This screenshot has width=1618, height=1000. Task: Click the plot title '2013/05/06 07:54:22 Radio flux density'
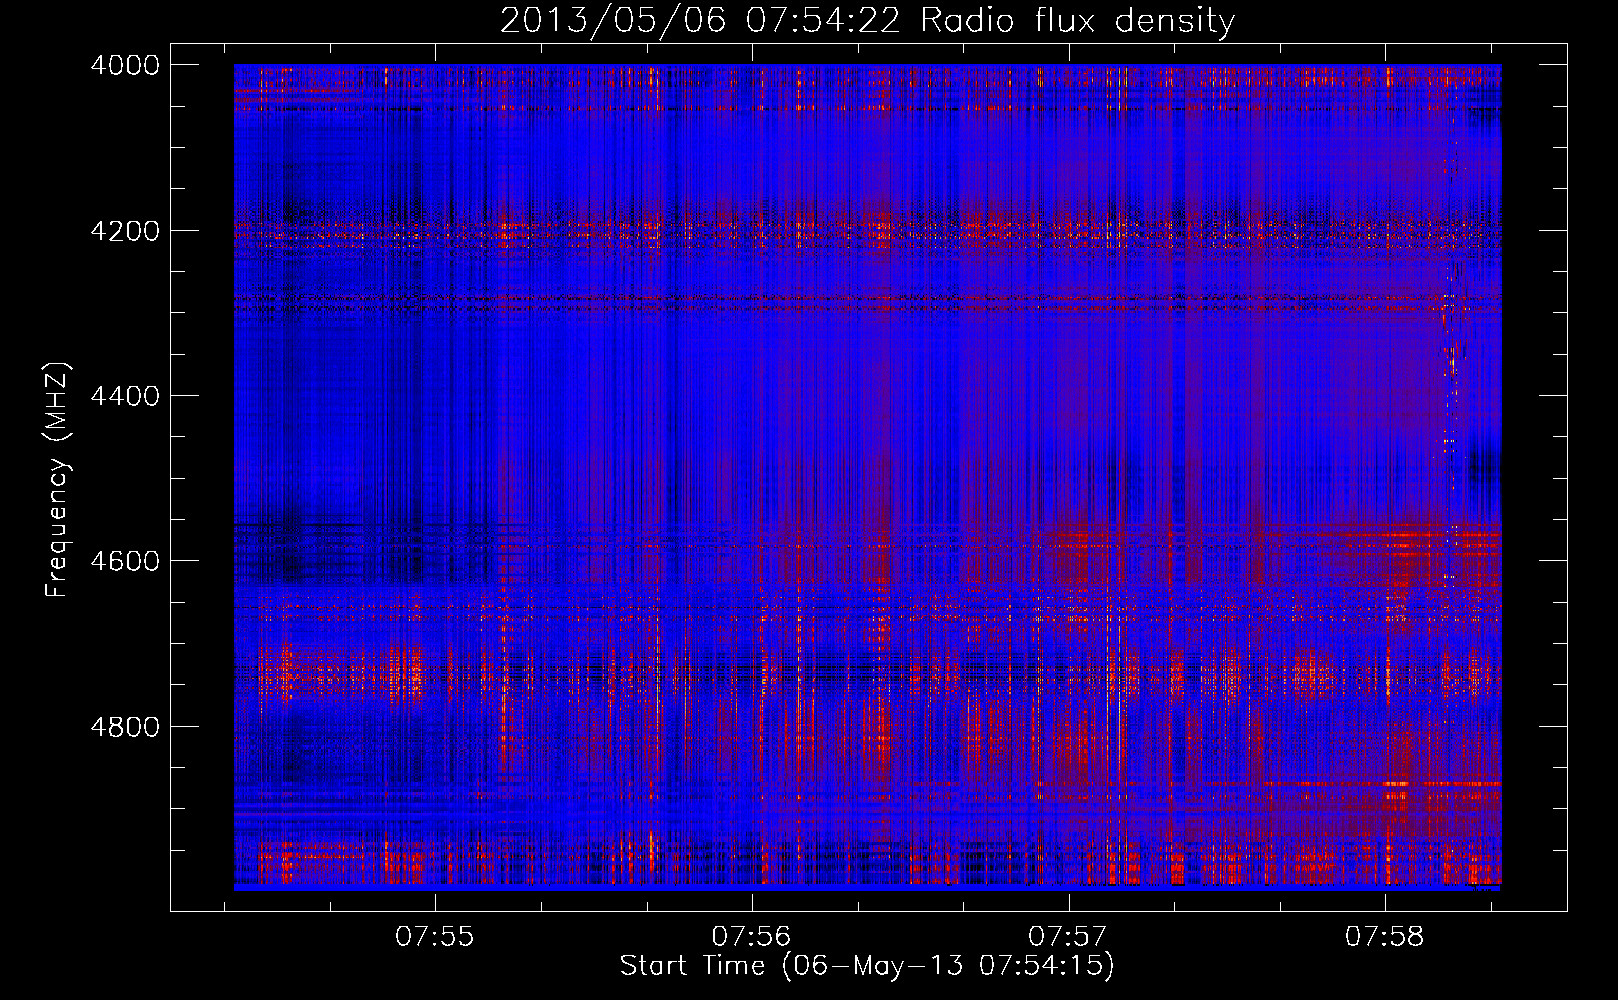867,21
